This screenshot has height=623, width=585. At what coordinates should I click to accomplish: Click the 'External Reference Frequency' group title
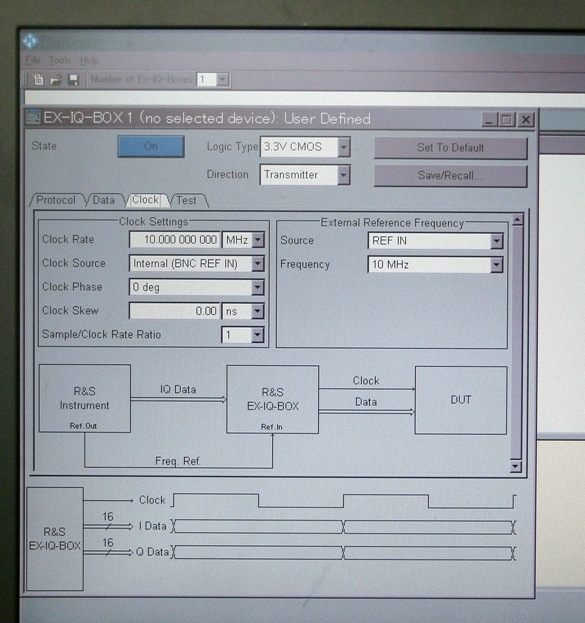coord(392,223)
